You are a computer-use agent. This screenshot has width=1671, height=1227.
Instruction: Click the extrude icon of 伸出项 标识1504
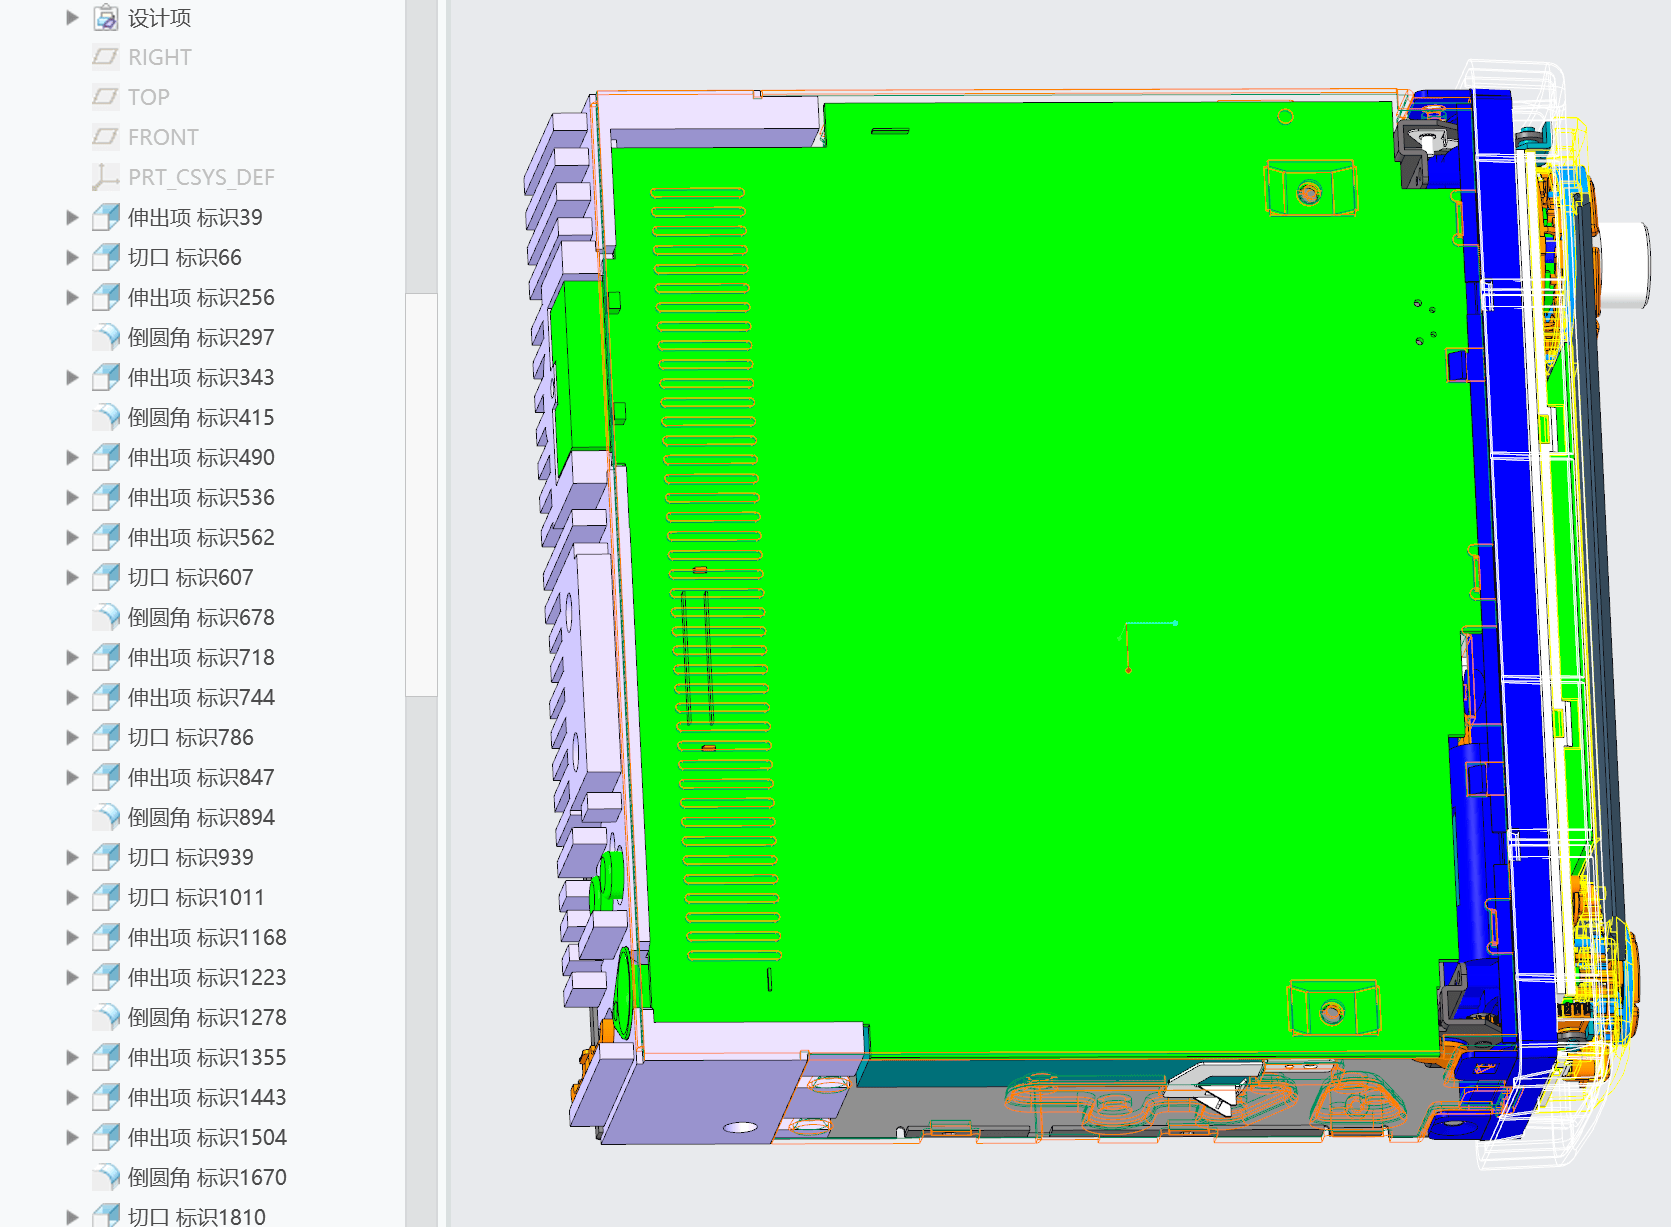(106, 1137)
